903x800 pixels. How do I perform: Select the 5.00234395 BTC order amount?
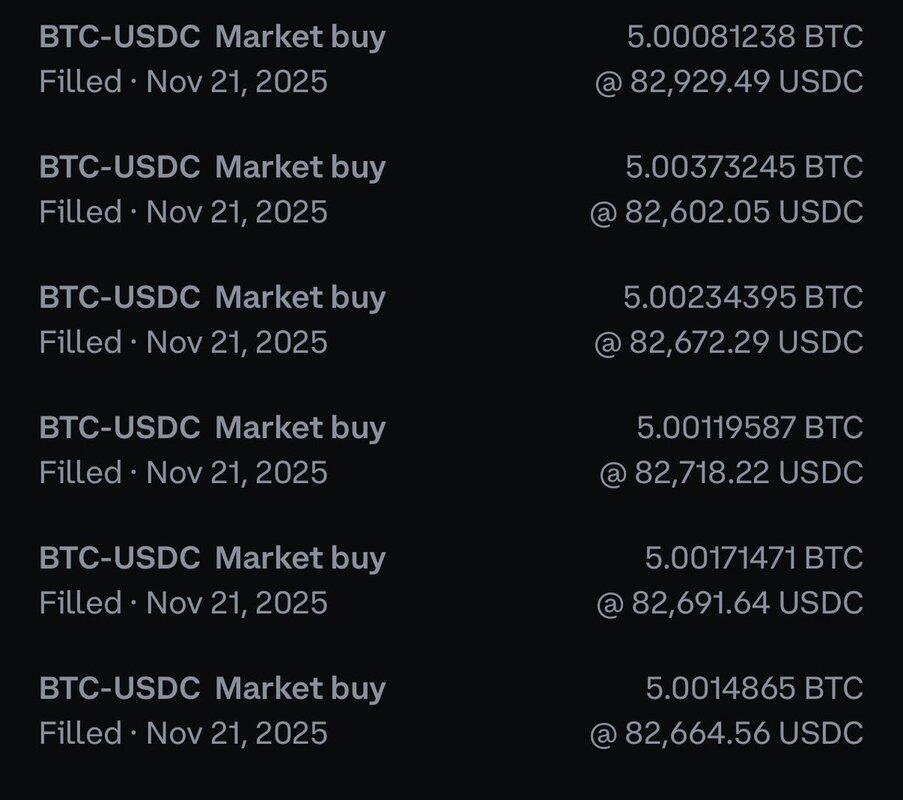[x=742, y=297]
